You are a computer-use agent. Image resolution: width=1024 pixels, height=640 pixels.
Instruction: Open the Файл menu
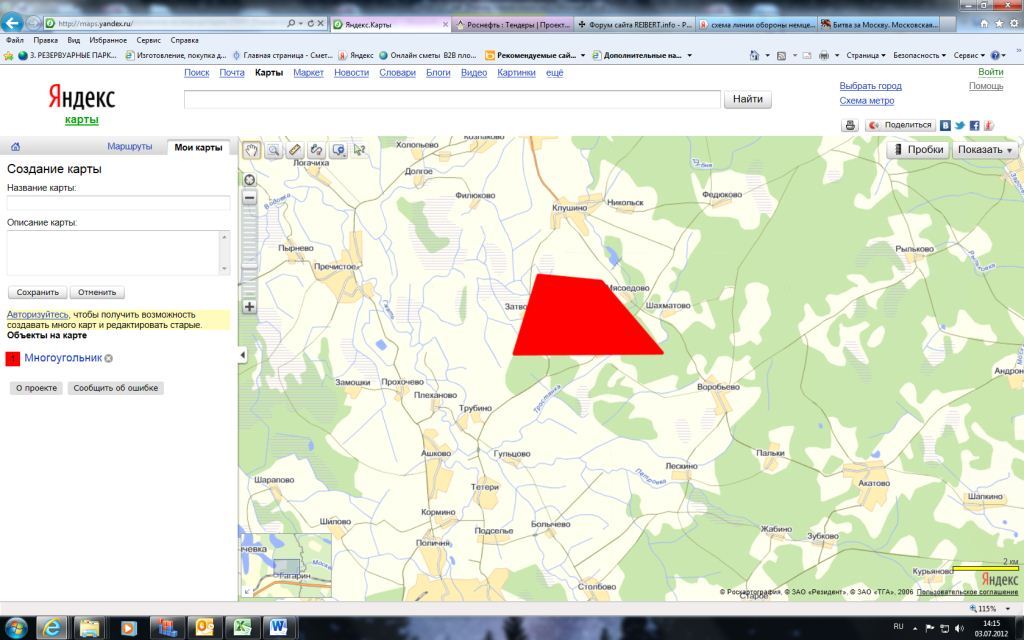click(14, 40)
